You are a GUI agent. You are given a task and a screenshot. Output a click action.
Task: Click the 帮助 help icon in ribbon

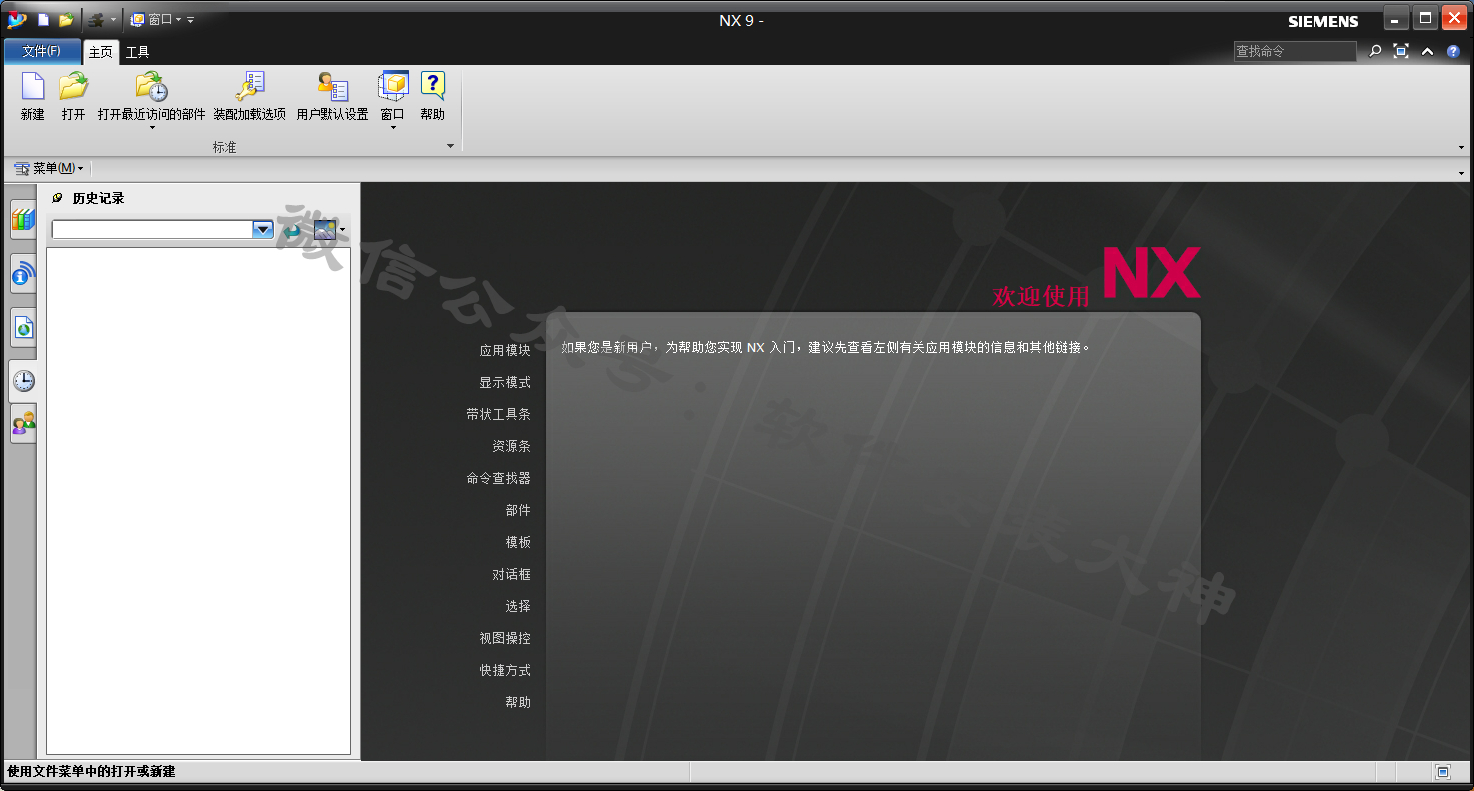(x=432, y=88)
